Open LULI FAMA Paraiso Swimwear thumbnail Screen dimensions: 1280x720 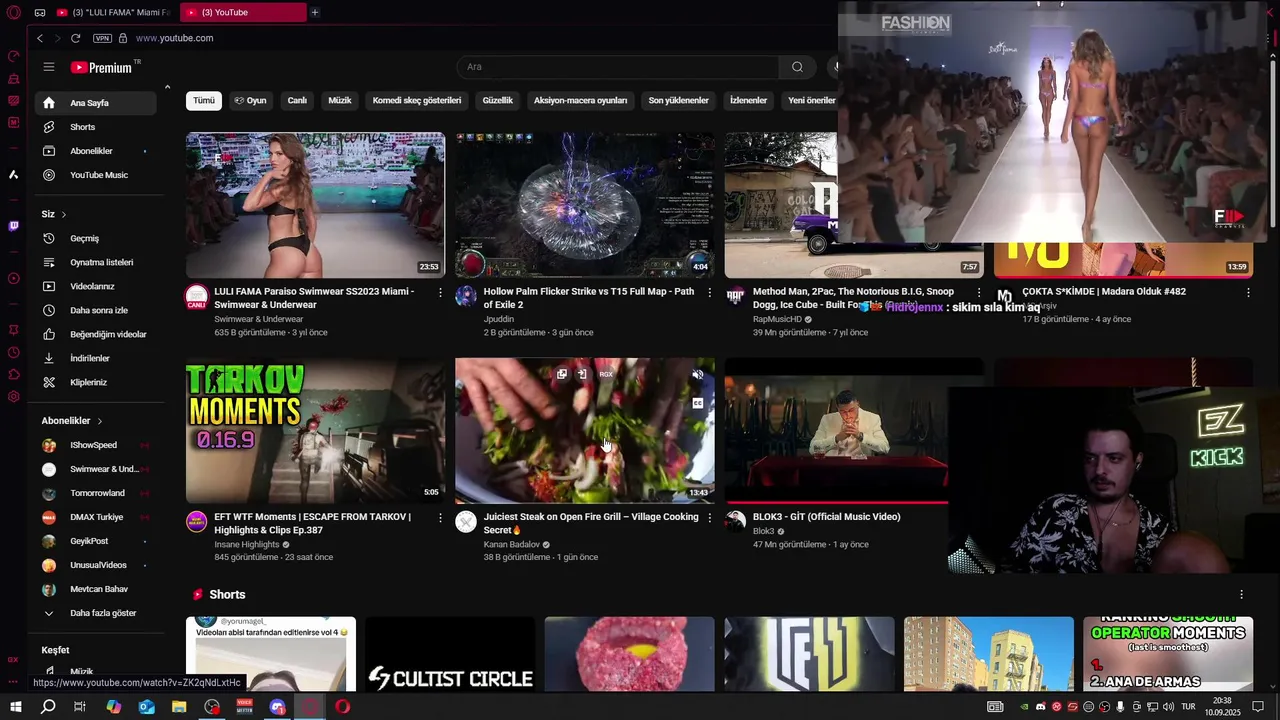coord(315,205)
